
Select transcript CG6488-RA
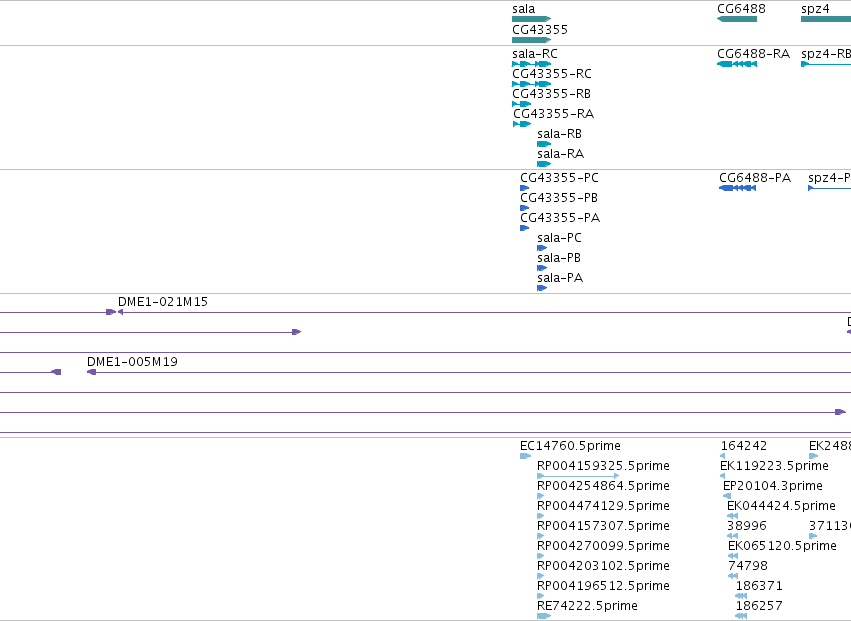click(737, 64)
